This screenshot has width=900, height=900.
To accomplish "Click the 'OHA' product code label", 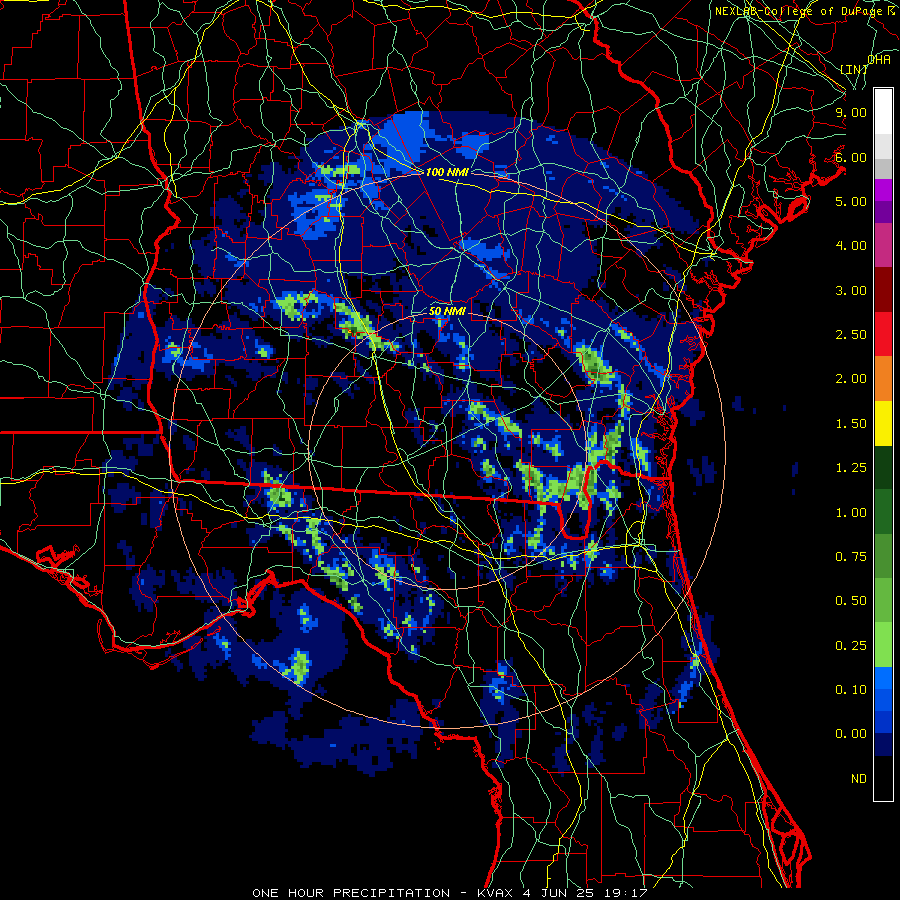I will (x=879, y=60).
